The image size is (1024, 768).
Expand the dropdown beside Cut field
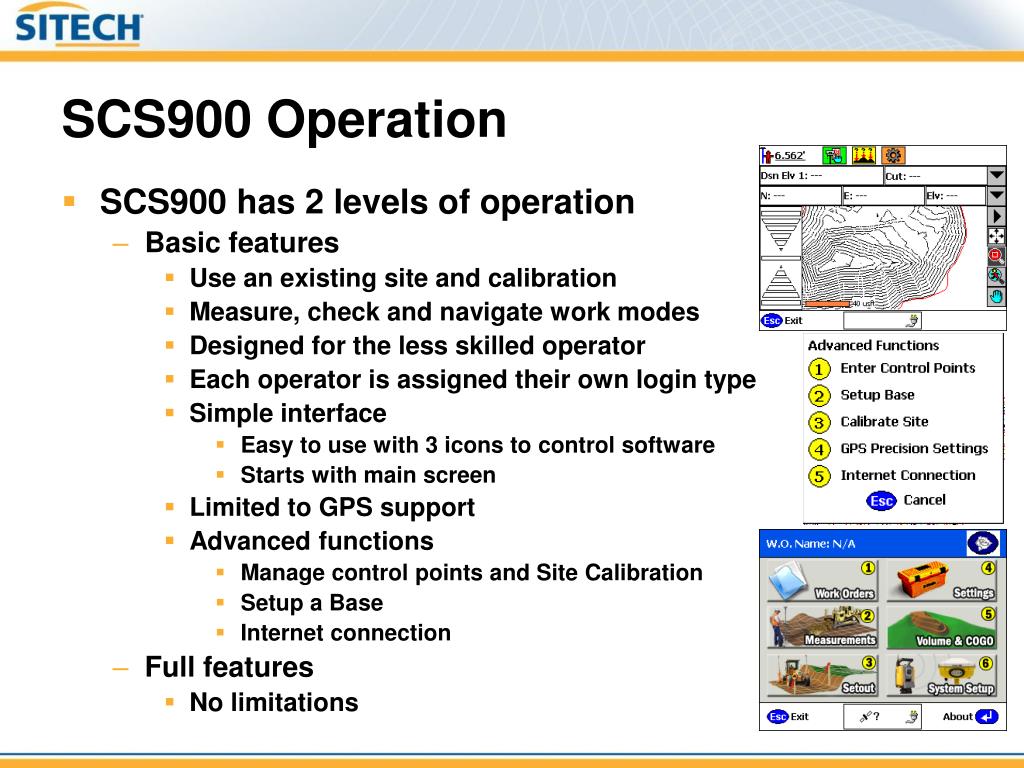(x=996, y=175)
